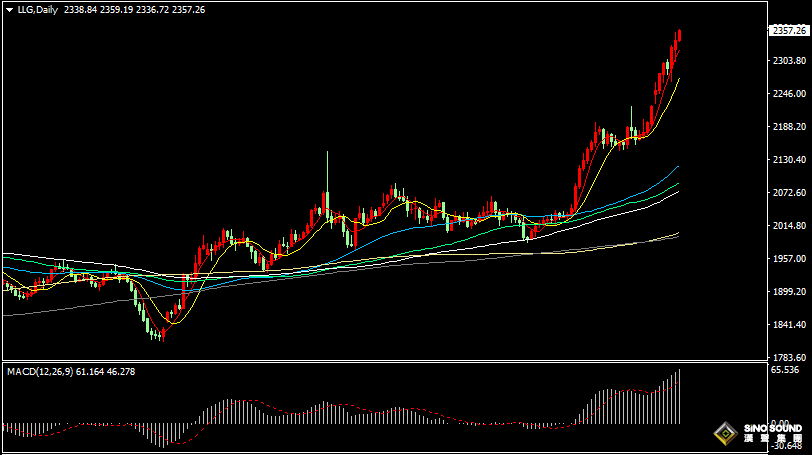Click the 2303.80 price axis label
The width and height of the screenshot is (812, 455).
[788, 61]
